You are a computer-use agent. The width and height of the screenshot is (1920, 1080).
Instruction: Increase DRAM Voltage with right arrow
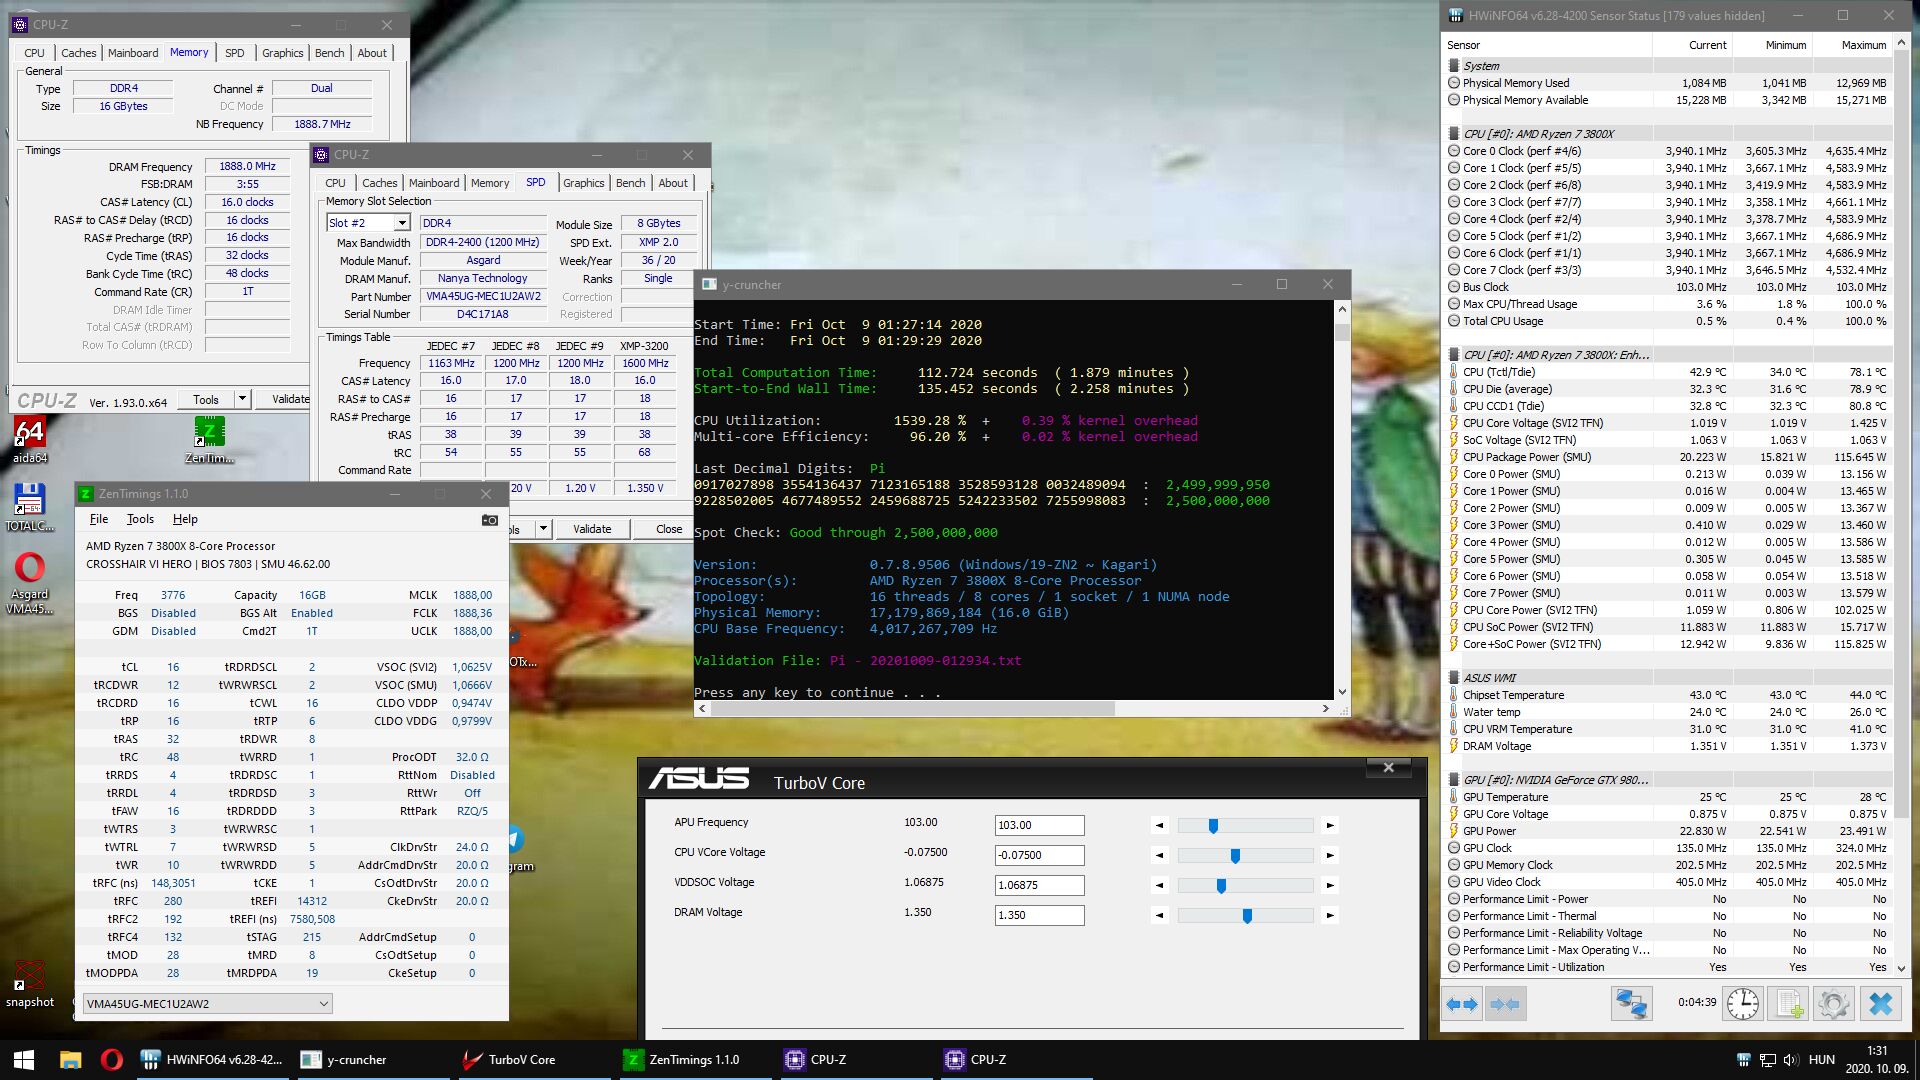(1330, 916)
